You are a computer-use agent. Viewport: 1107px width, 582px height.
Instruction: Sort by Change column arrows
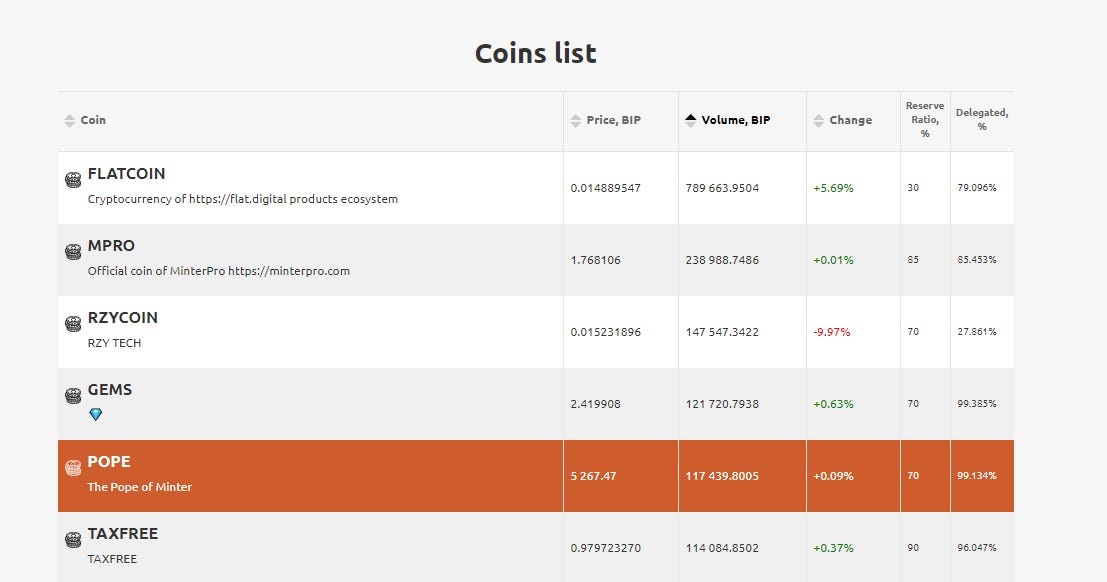(818, 121)
